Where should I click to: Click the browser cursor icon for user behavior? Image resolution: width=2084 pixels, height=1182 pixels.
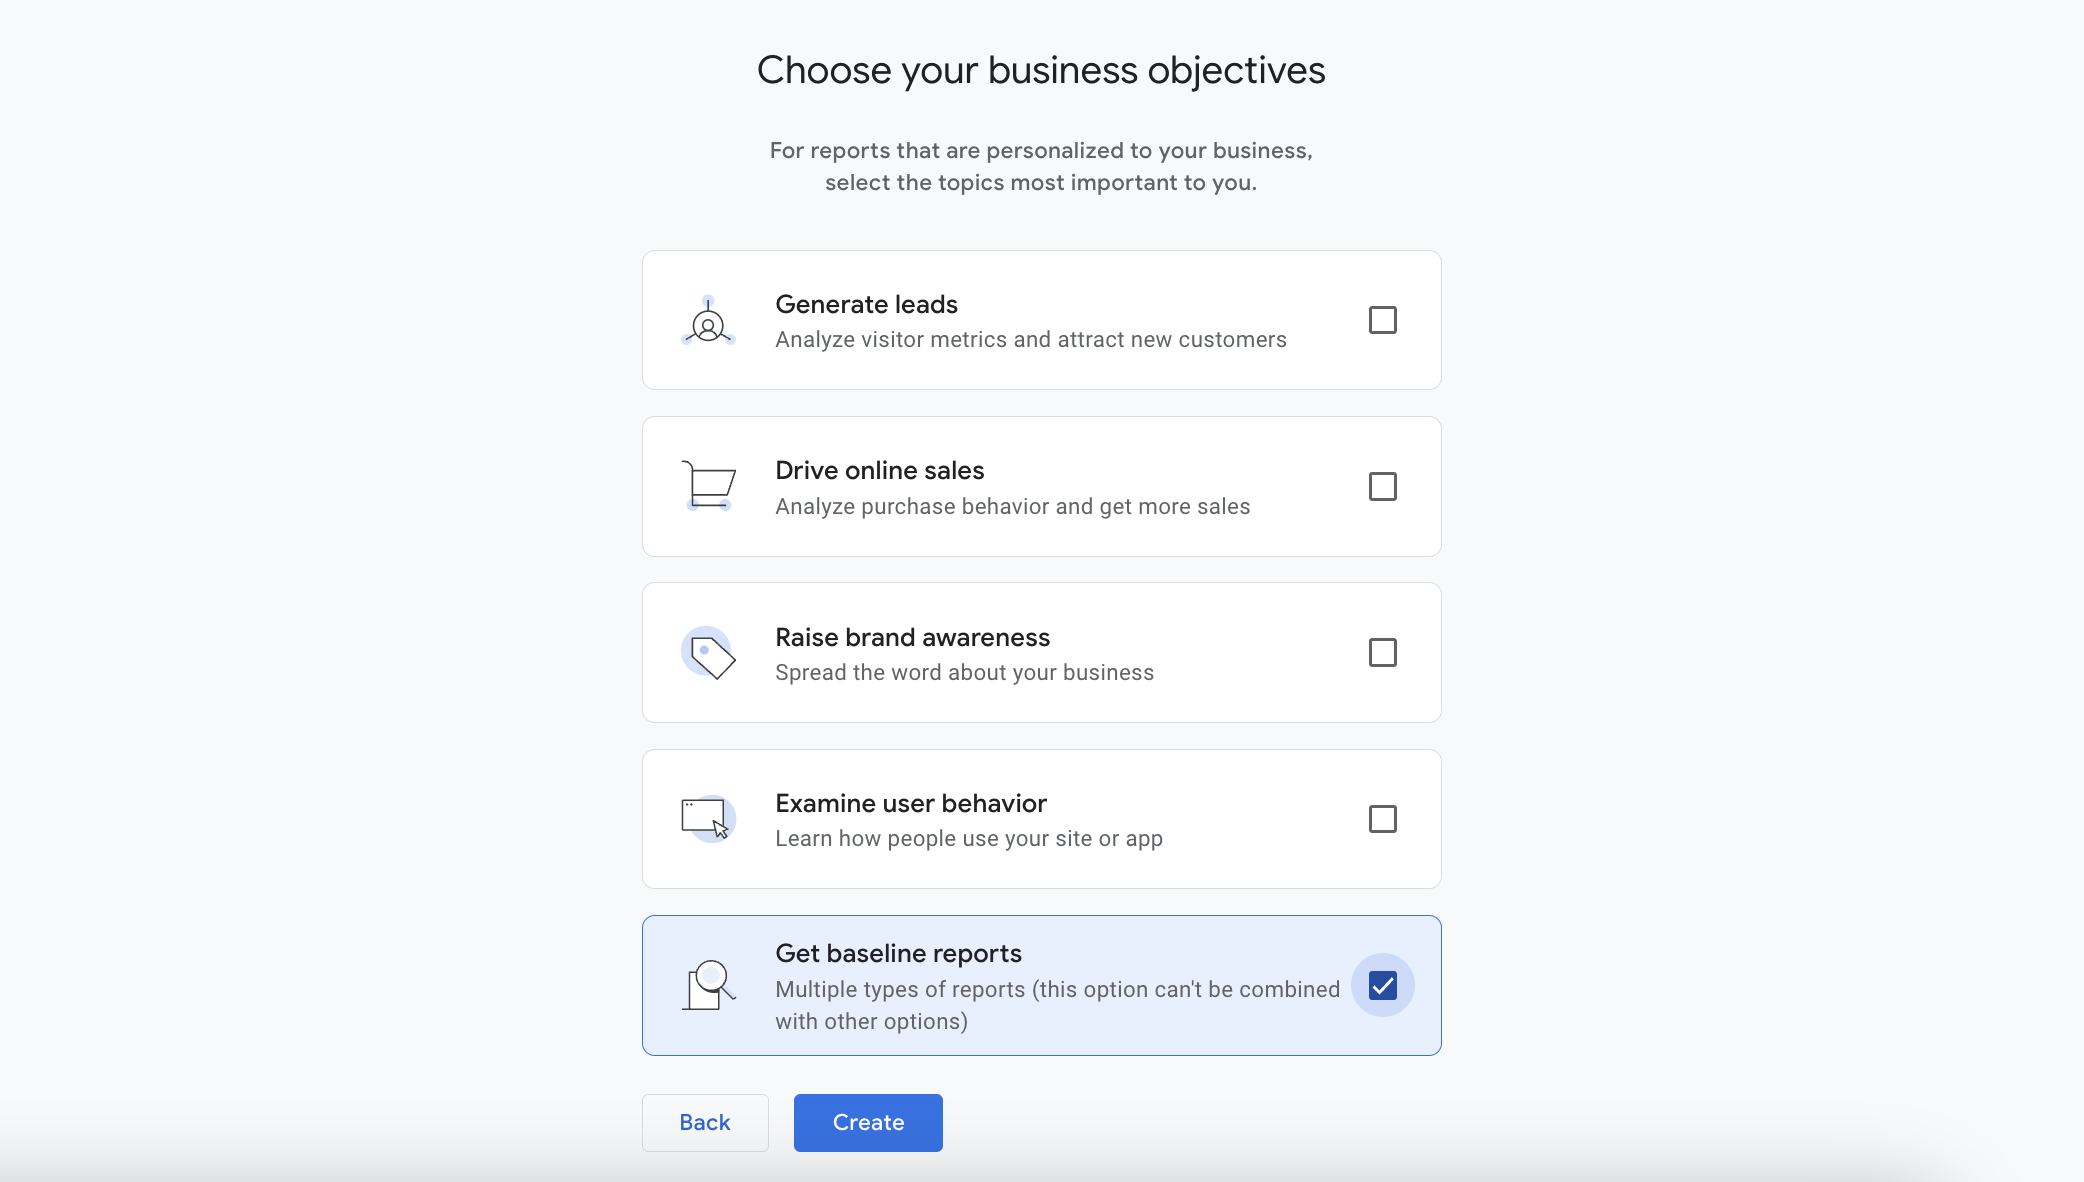tap(708, 819)
